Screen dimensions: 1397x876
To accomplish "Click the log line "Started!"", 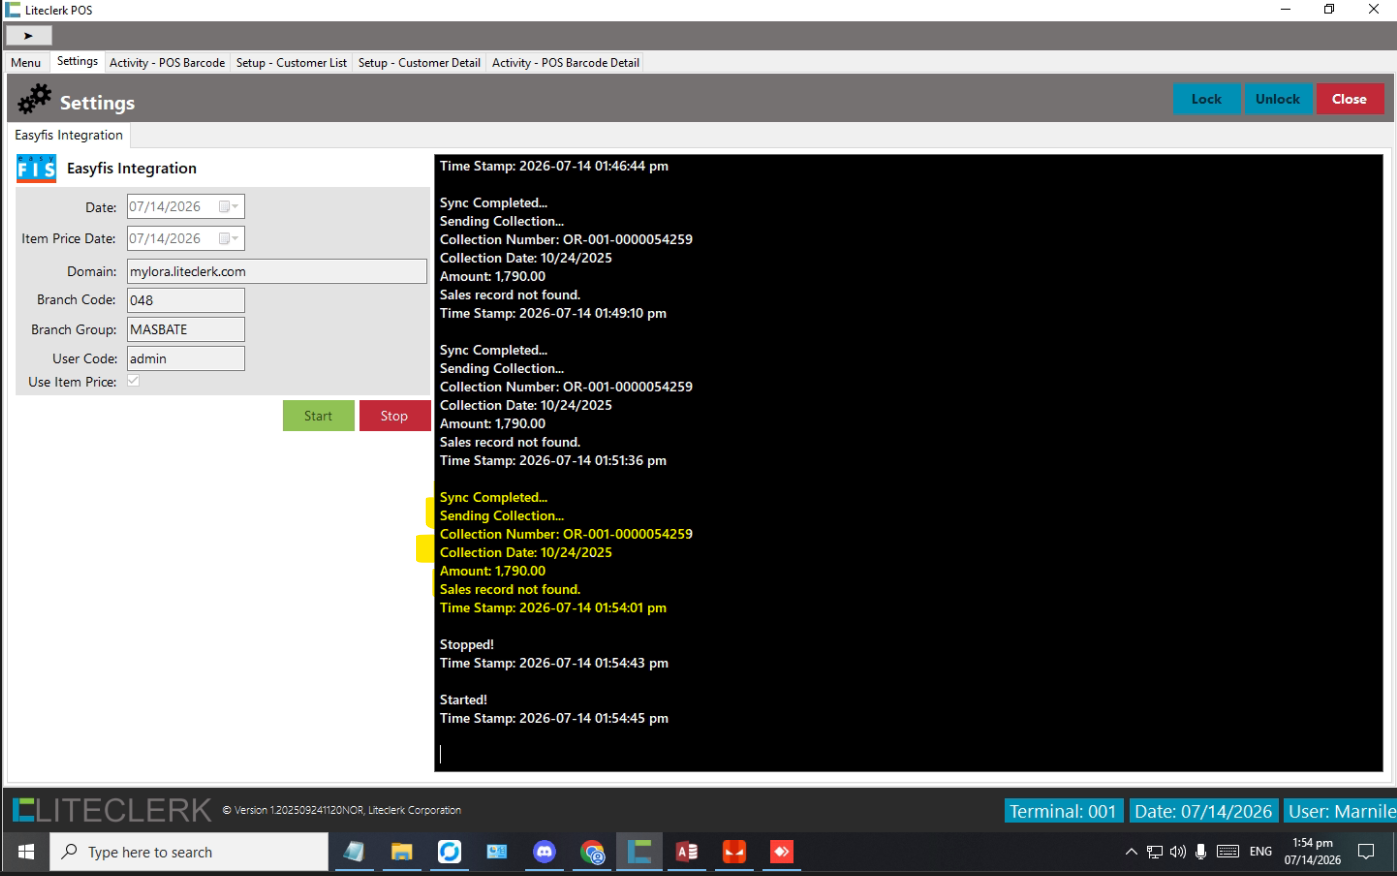I will click(x=464, y=700).
